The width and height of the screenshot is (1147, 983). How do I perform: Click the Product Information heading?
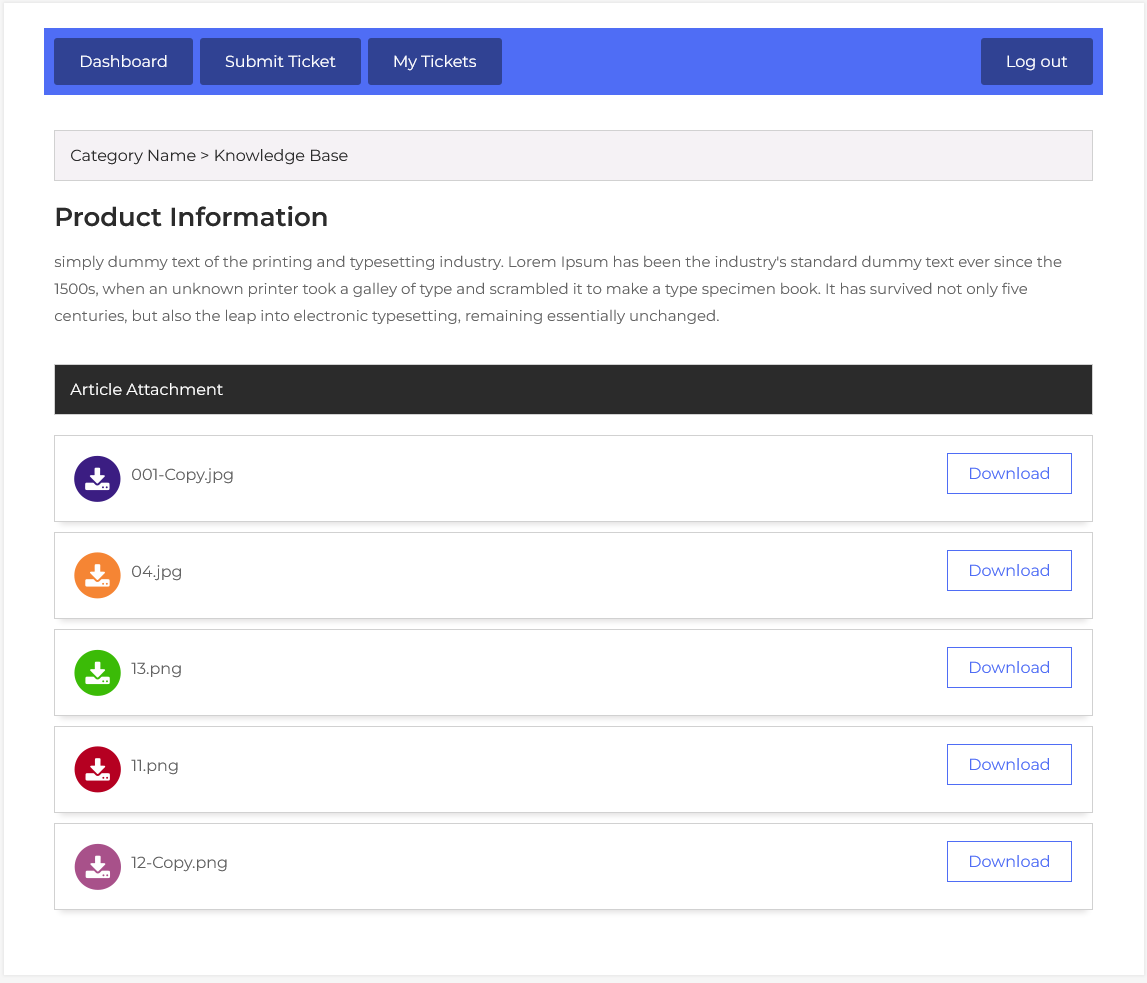tap(191, 218)
